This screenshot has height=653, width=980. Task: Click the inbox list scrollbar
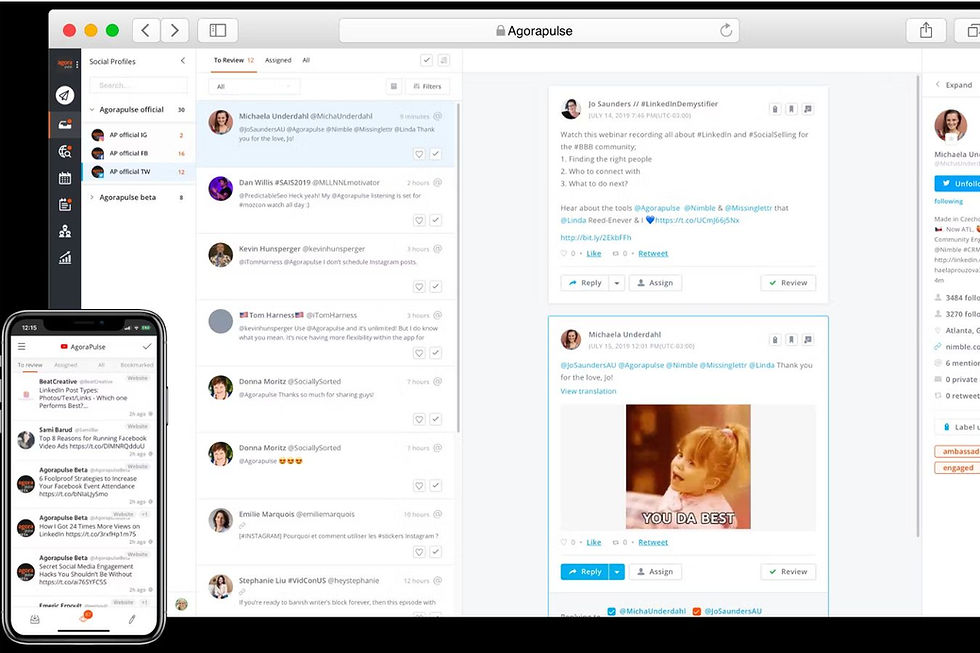[458, 267]
